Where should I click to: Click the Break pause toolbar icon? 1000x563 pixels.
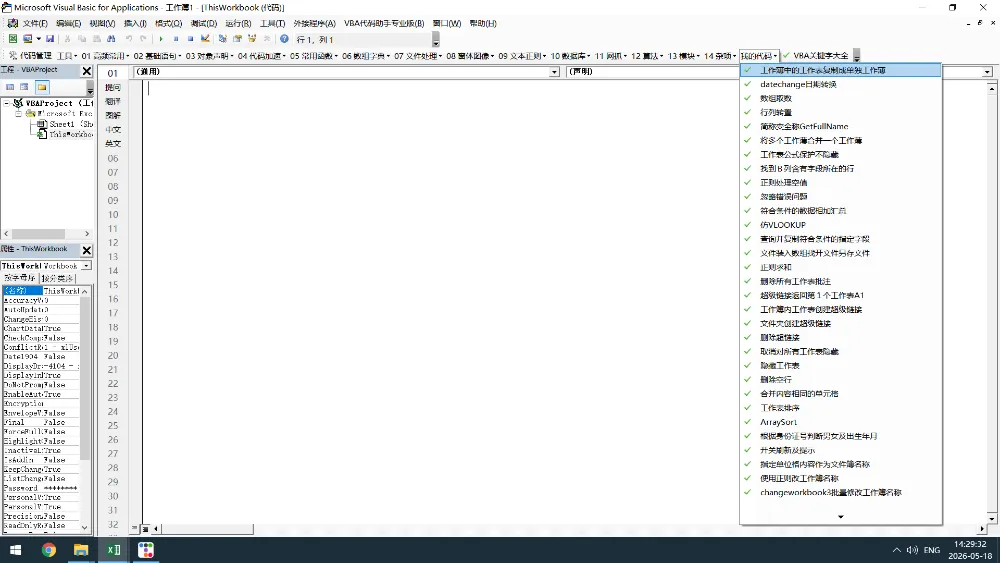176,39
